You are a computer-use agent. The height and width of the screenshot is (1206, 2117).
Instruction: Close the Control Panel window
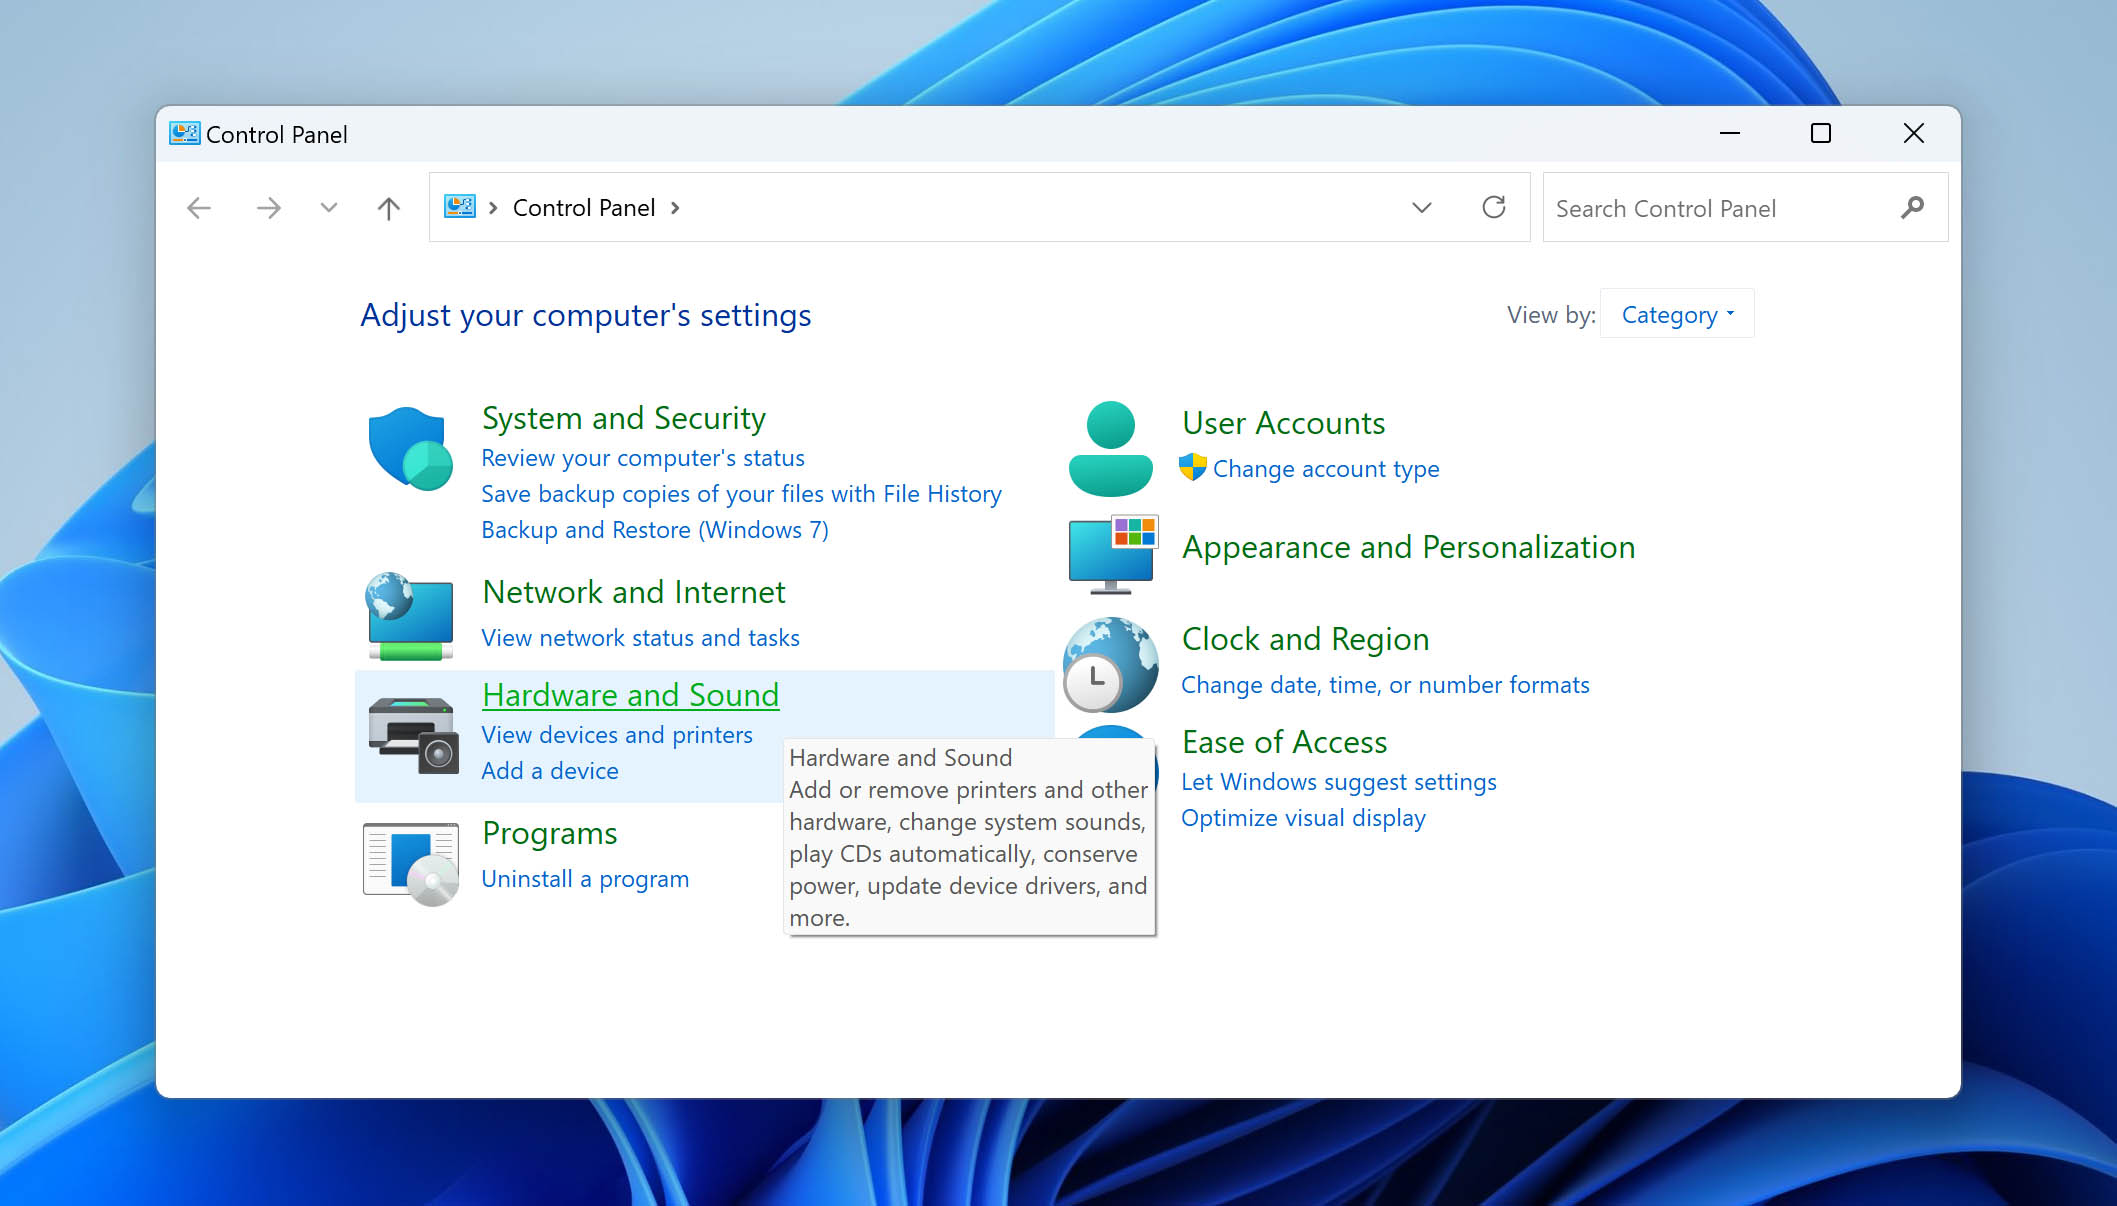tap(1913, 133)
